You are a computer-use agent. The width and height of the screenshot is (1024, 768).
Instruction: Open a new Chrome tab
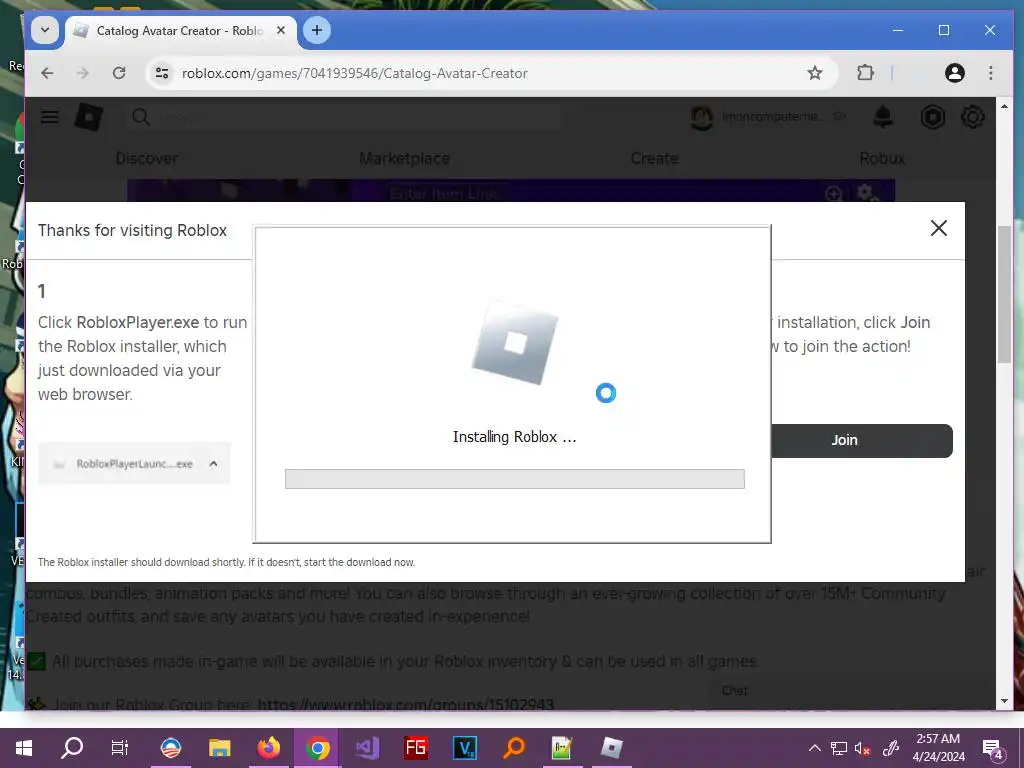tap(317, 30)
